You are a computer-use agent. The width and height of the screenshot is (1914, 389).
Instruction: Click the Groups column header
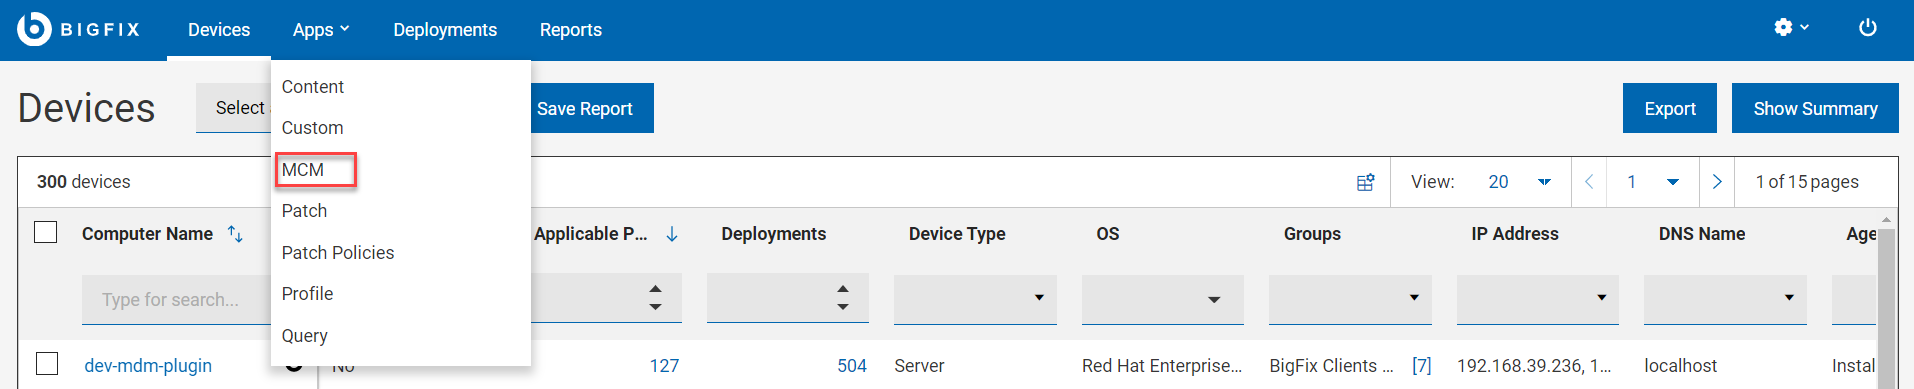(1312, 234)
